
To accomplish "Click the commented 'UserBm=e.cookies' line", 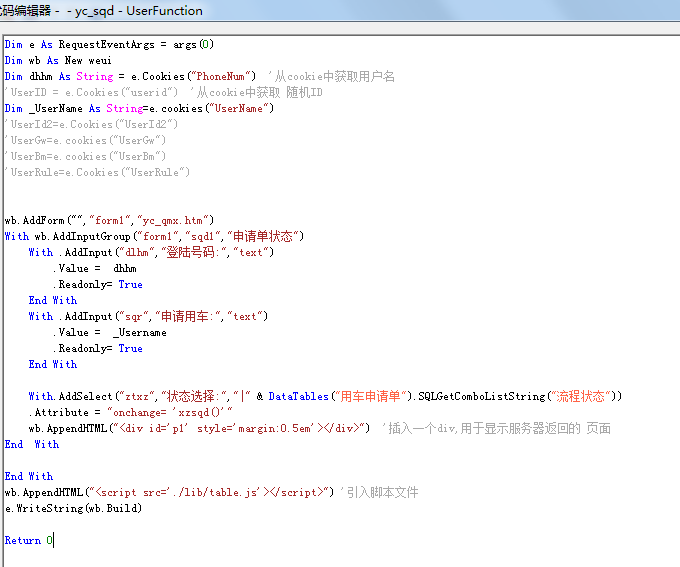I will tap(85, 157).
